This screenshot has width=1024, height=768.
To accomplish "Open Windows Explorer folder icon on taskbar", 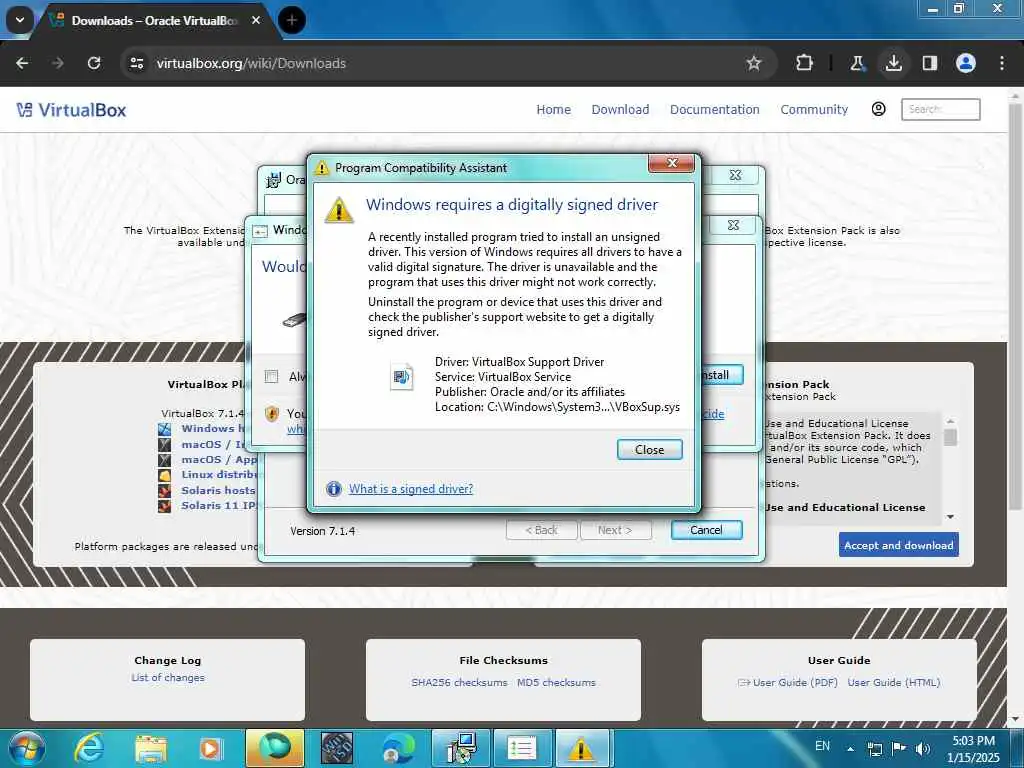I will pyautogui.click(x=151, y=748).
